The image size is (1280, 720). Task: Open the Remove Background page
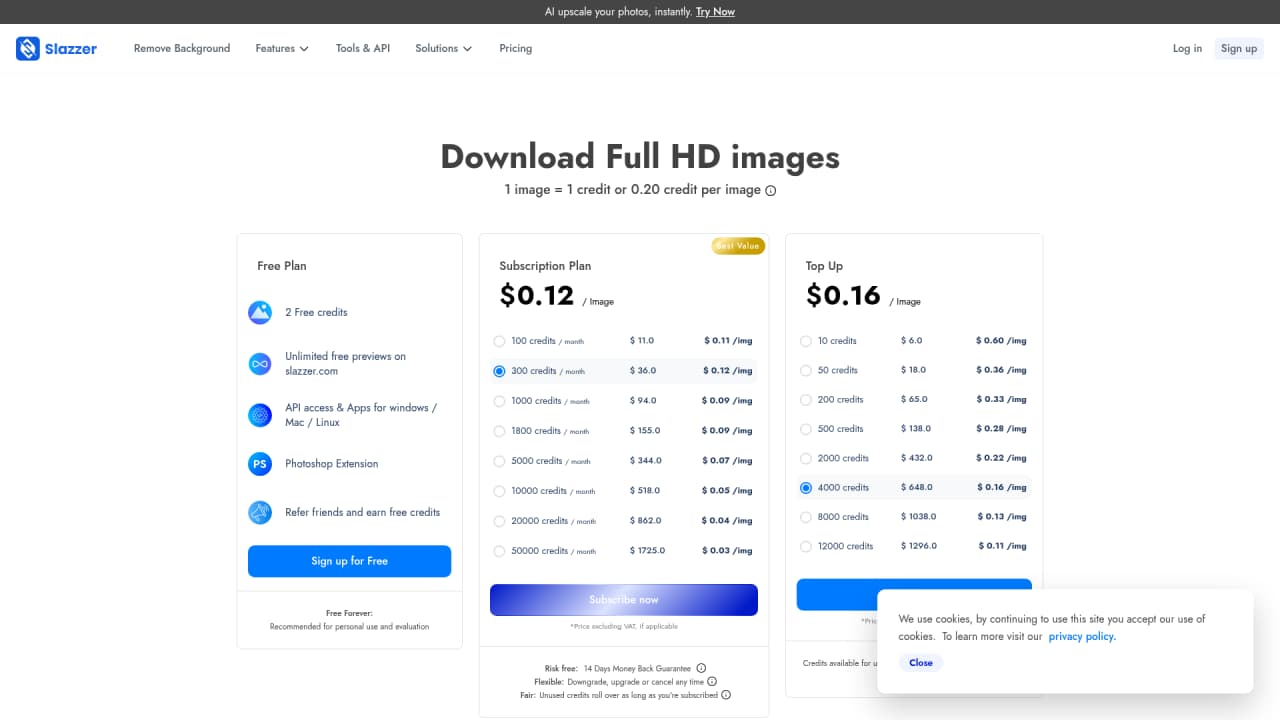tap(182, 48)
